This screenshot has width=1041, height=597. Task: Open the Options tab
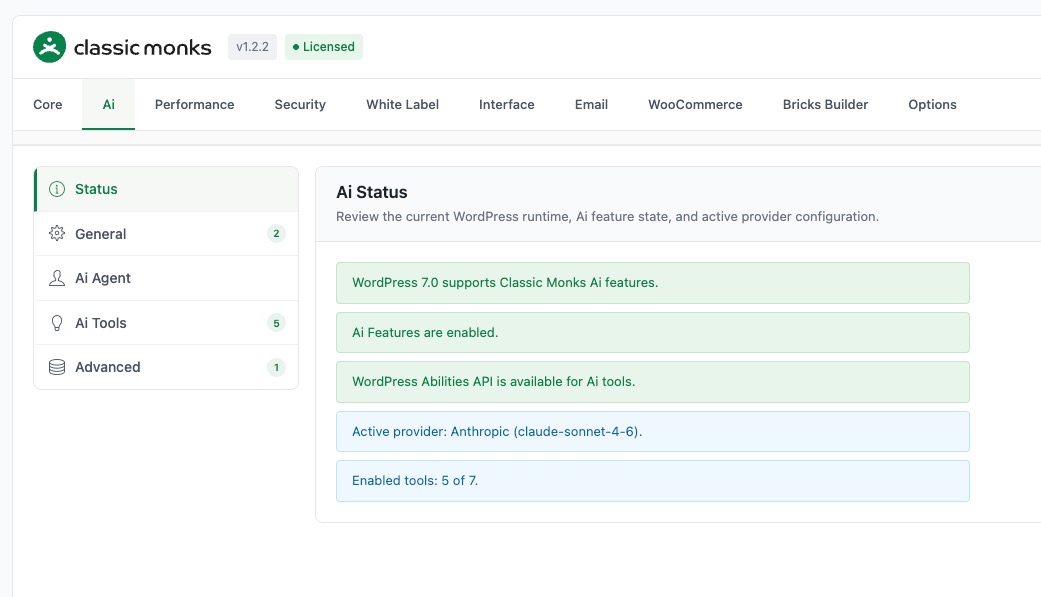tap(932, 104)
